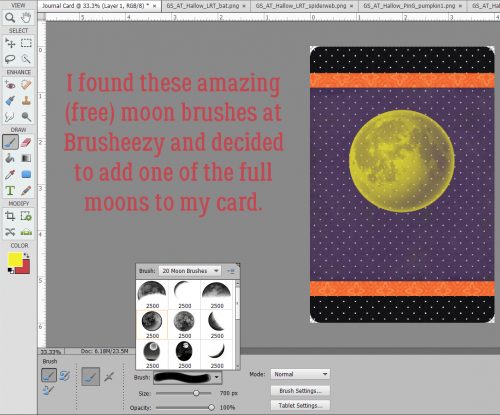Click the Opacity slider handle
Viewport: 500px width, 415px height.
[211, 407]
